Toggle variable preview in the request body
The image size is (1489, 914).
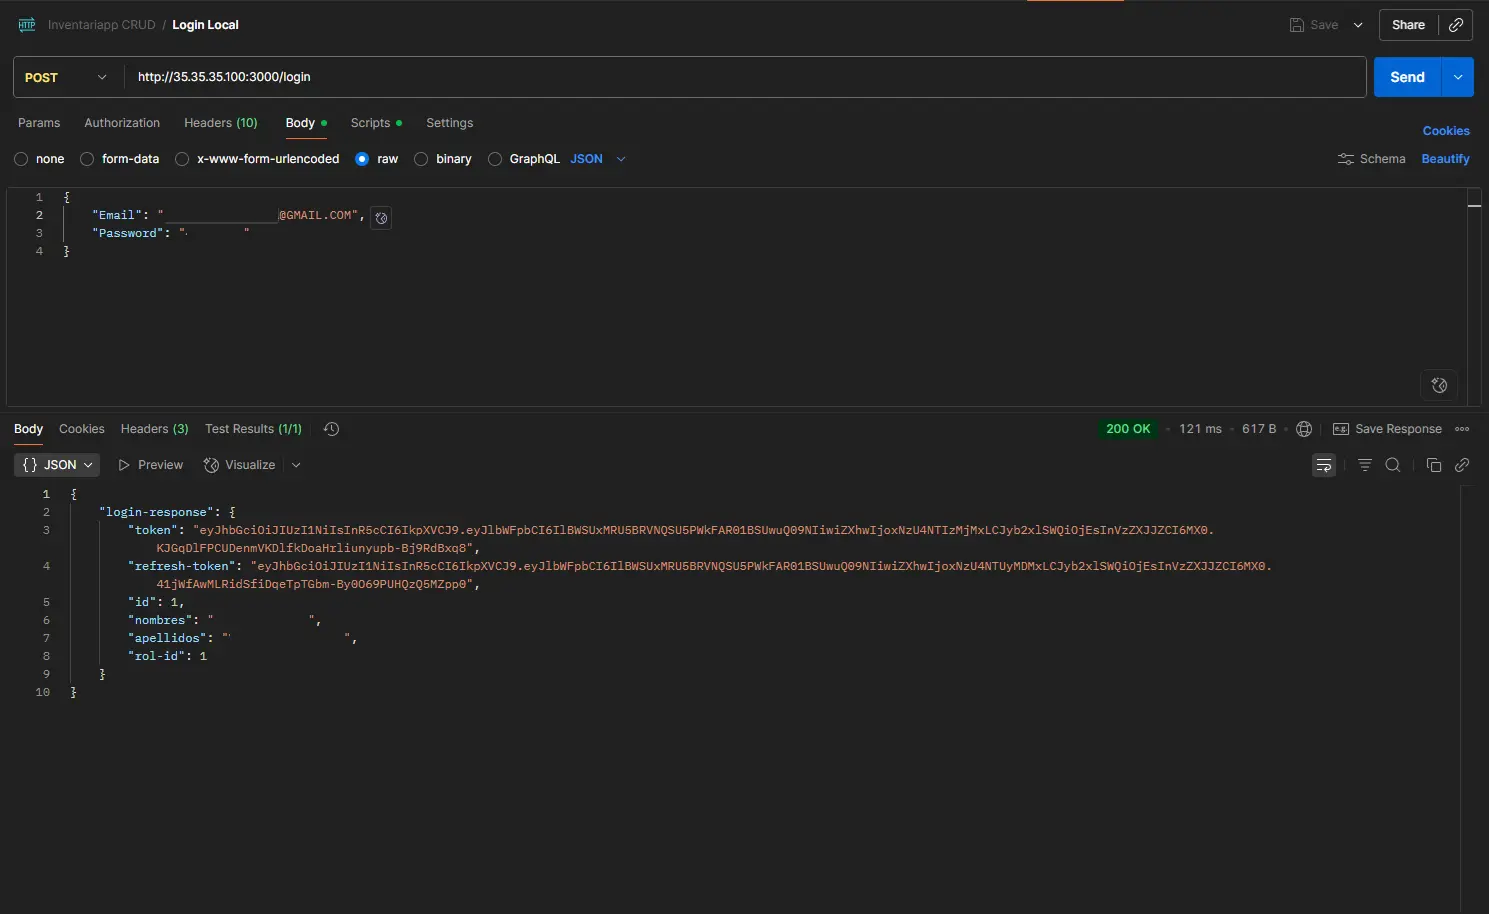pos(380,217)
